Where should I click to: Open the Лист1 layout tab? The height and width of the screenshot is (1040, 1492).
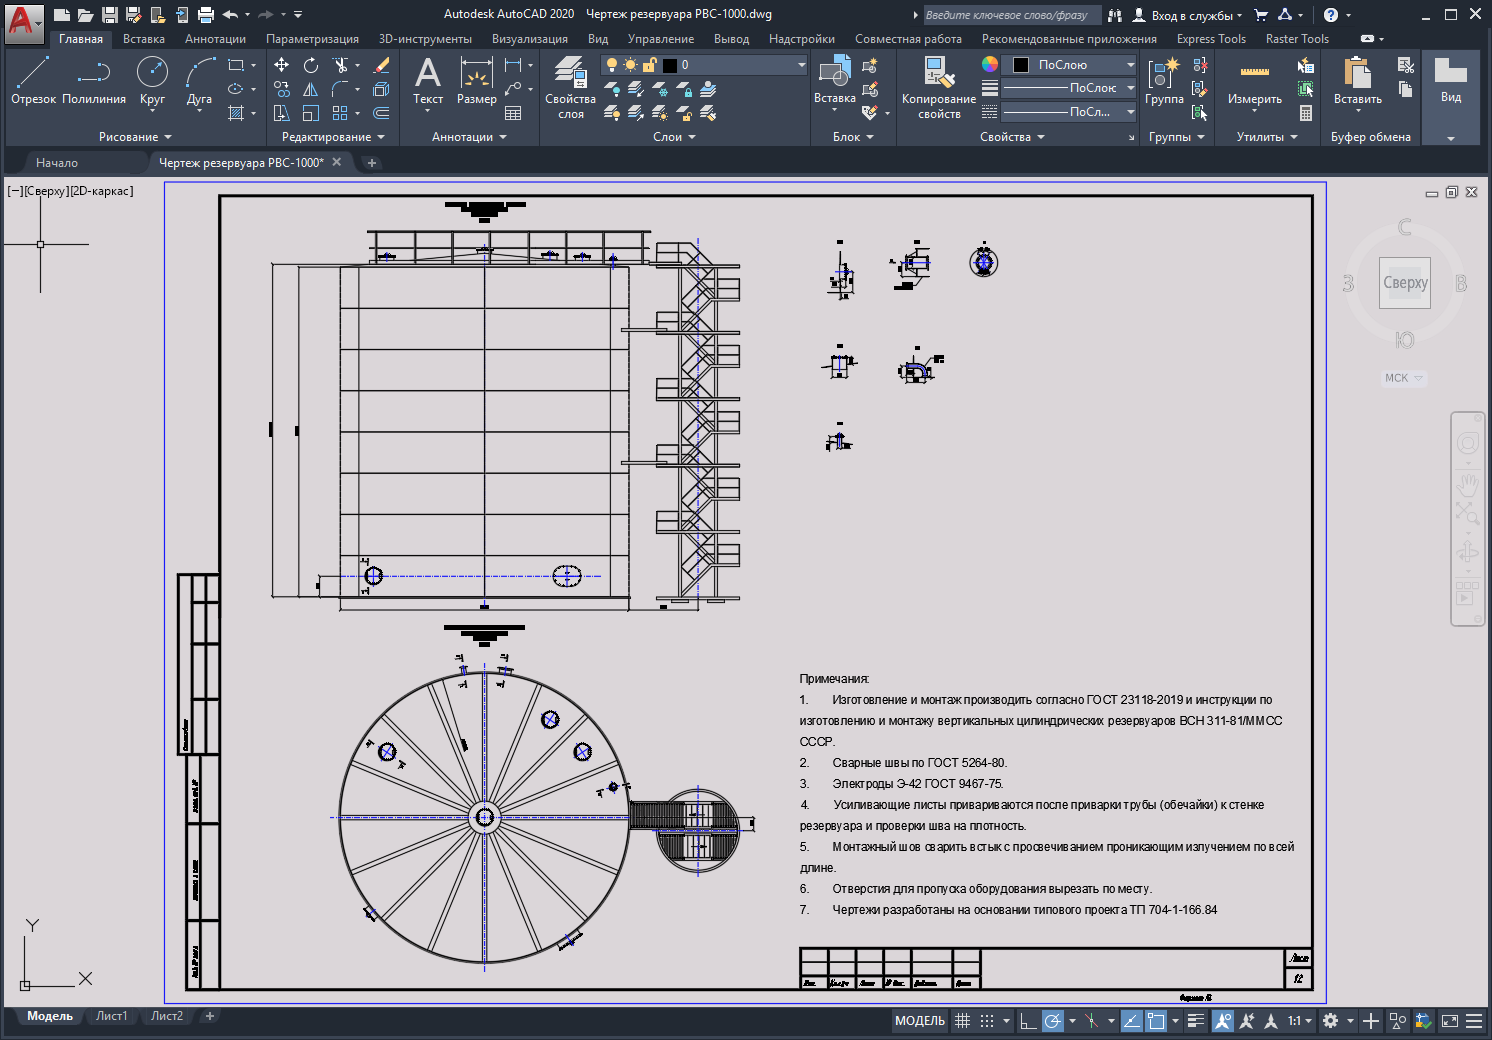(x=111, y=1016)
